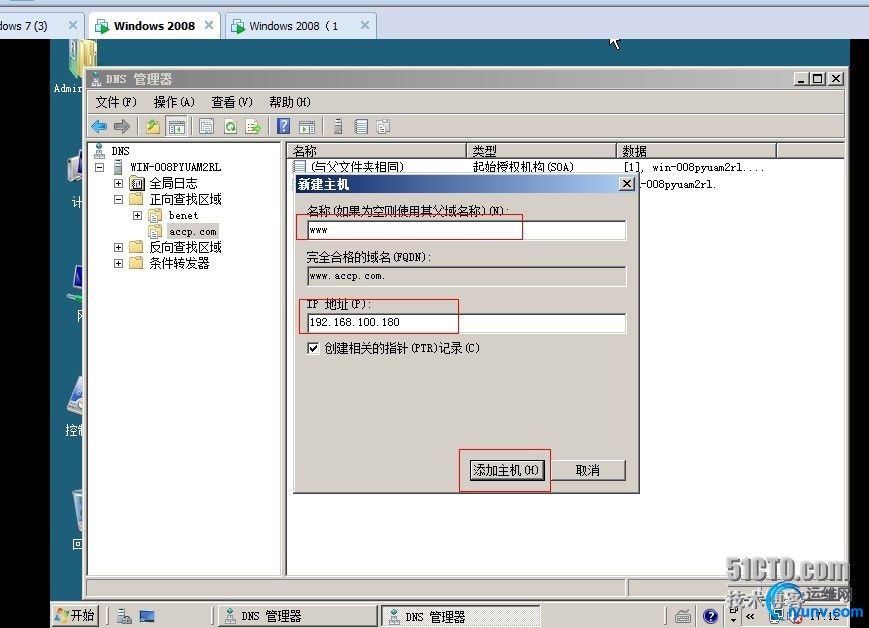Screen dimensions: 869x628
Task: Click second DNS 管理器 taskbar button
Action: tap(459, 616)
